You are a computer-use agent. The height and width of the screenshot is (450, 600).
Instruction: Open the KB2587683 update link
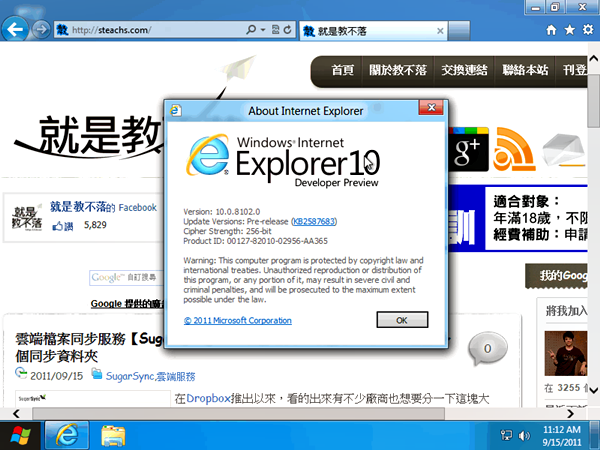click(314, 222)
